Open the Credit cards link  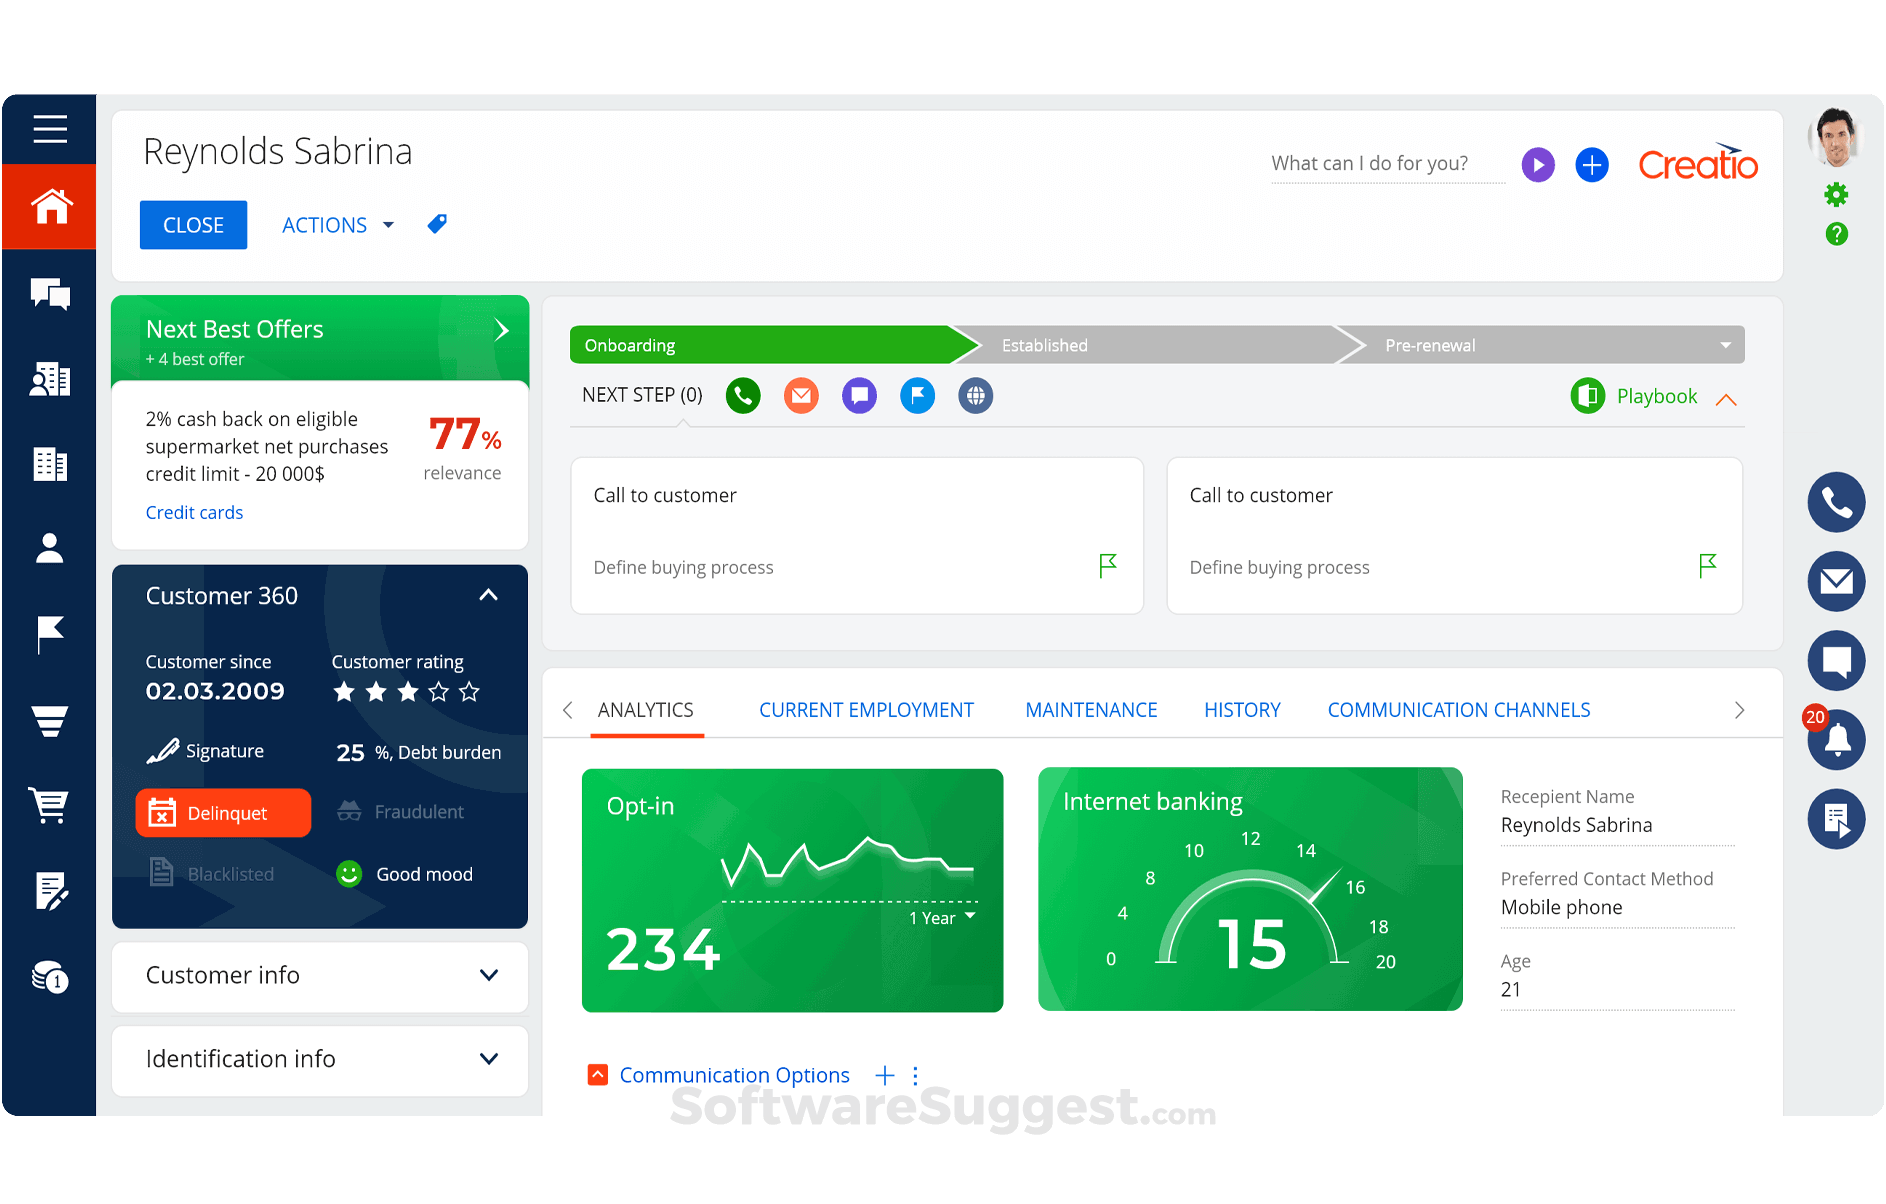194,512
